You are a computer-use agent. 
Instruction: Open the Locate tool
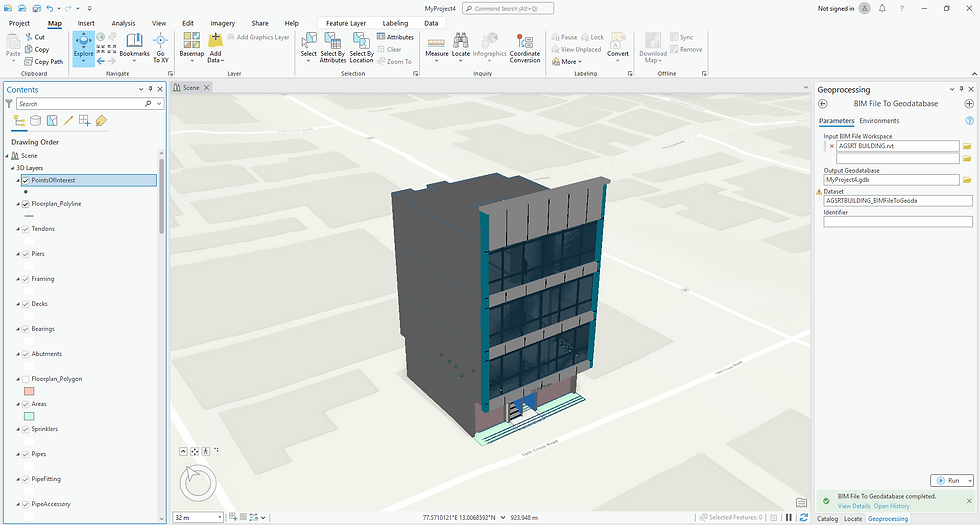tap(461, 48)
